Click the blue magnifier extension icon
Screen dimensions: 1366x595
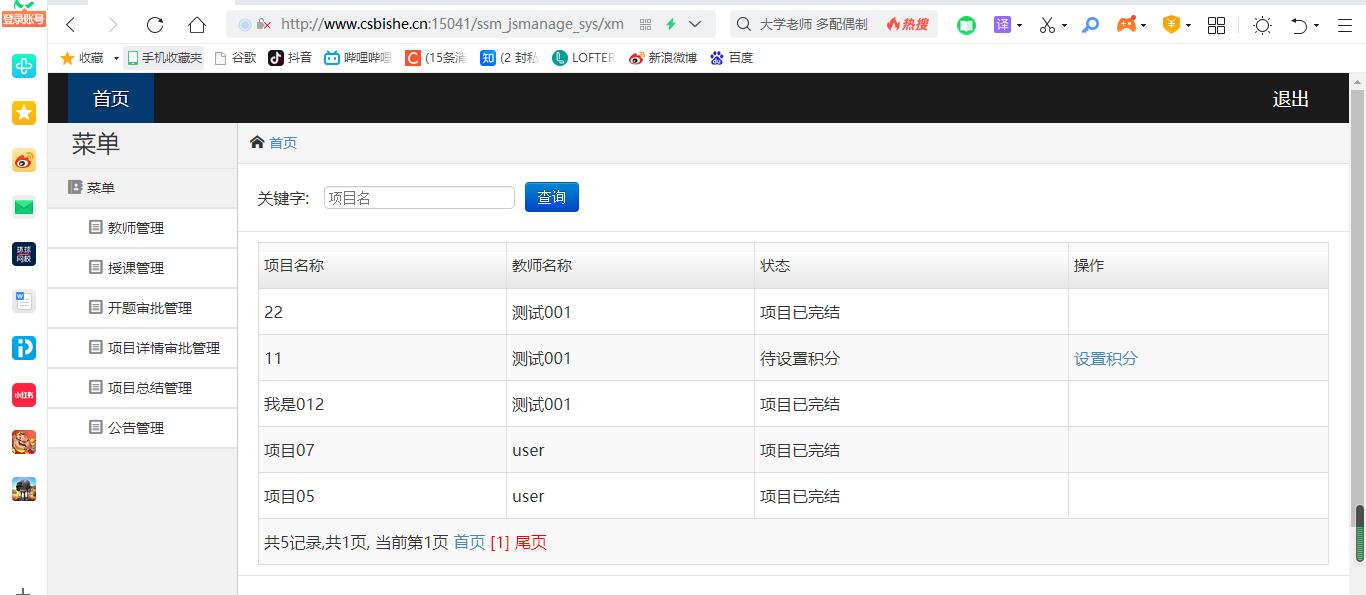[x=1091, y=25]
